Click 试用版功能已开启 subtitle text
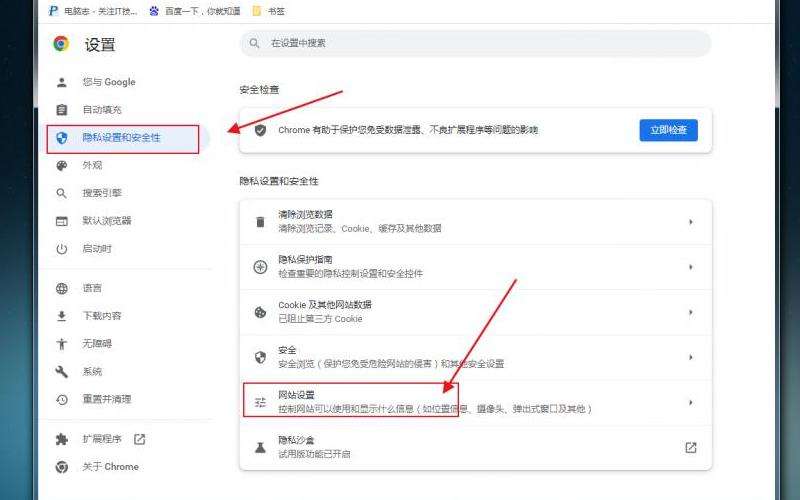The image size is (800, 500). (x=314, y=454)
